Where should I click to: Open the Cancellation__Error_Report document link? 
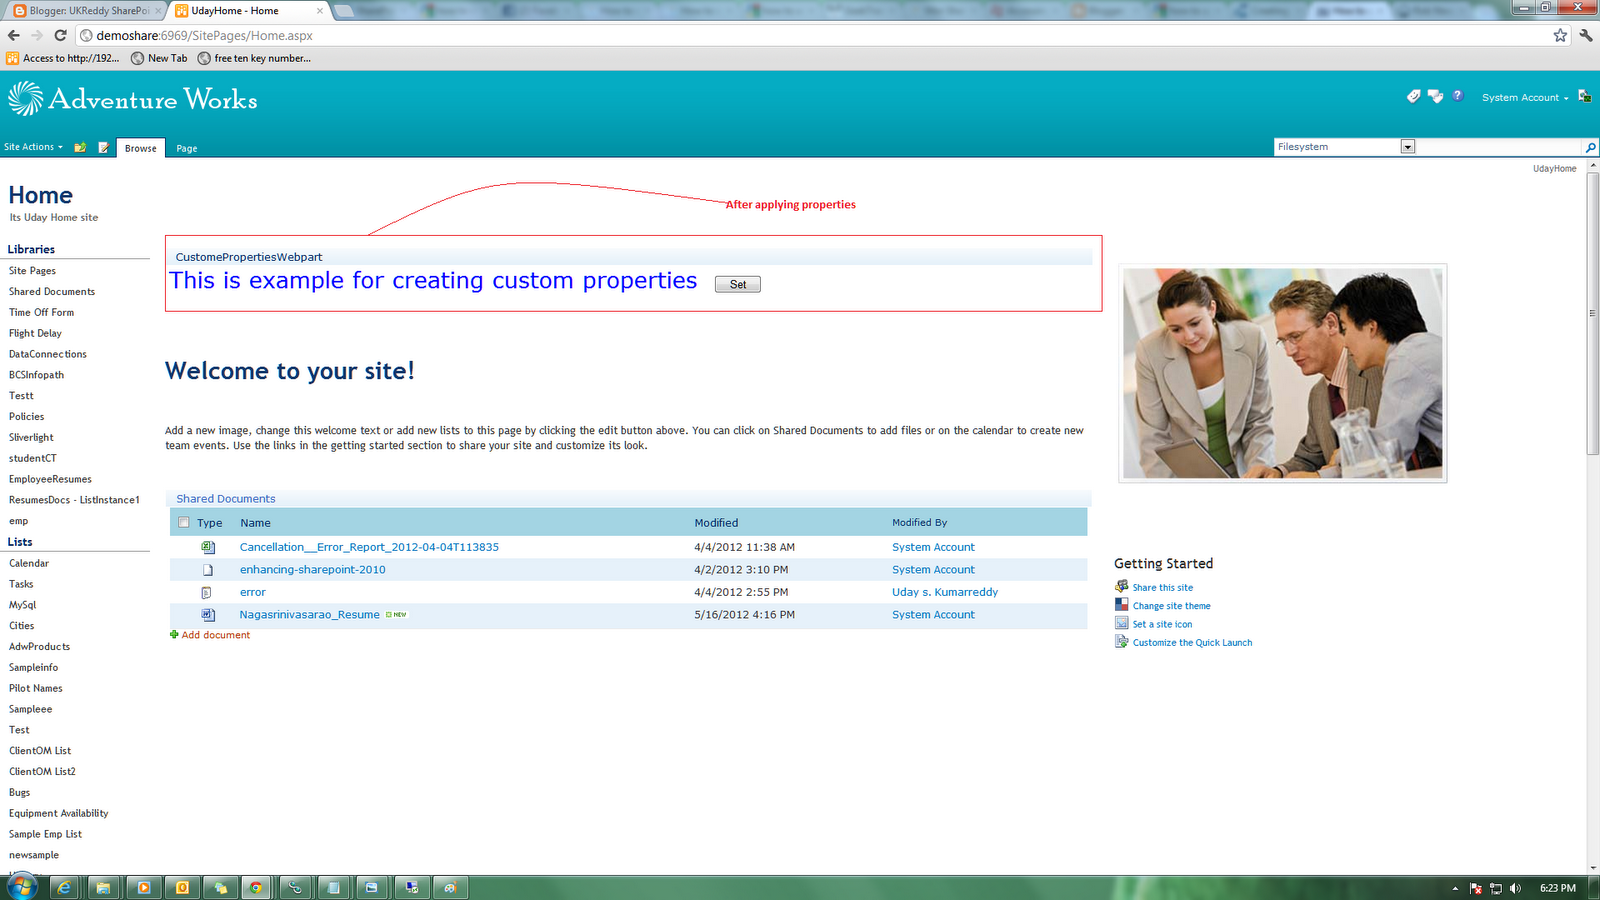369,547
